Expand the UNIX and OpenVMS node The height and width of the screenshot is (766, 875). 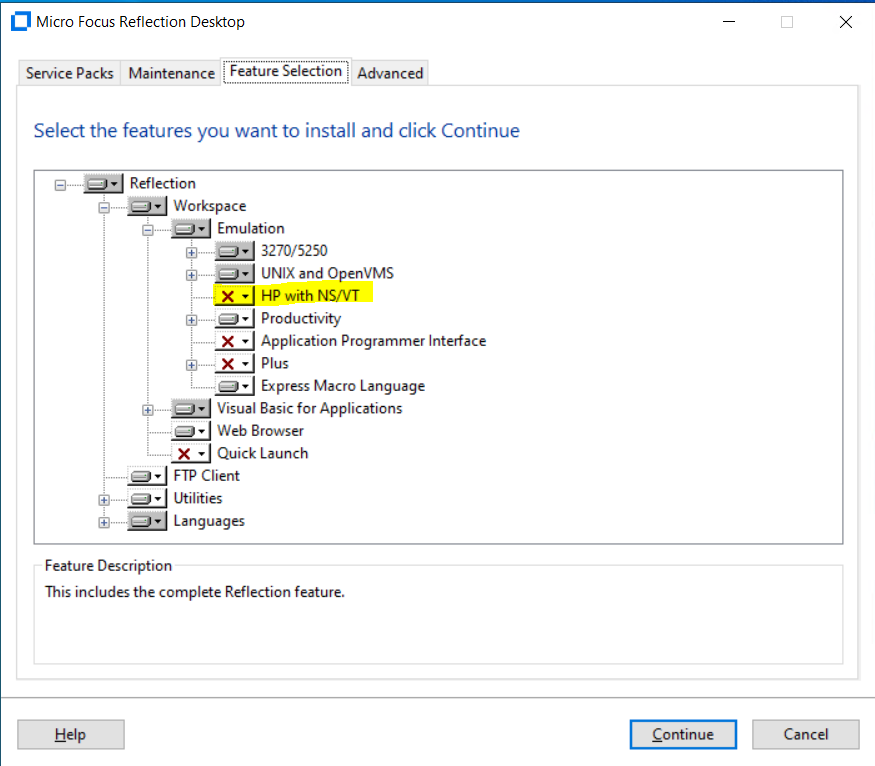pos(192,274)
